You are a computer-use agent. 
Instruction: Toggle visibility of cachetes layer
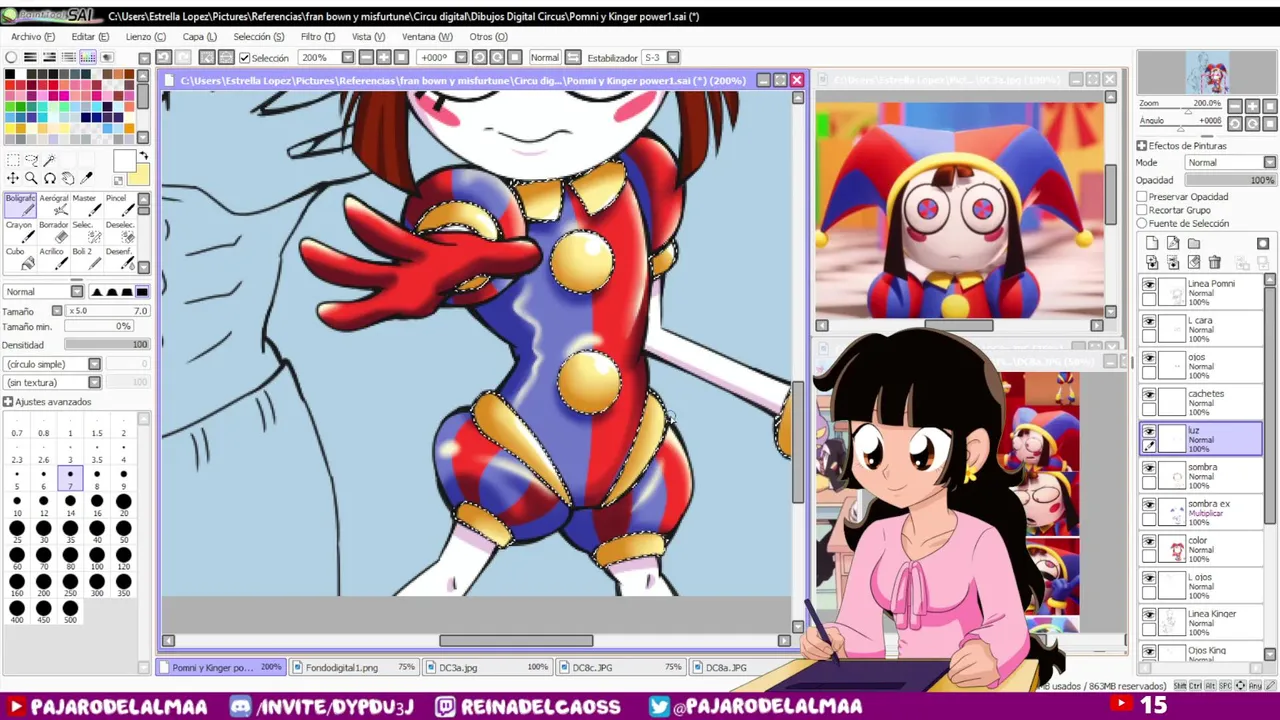pyautogui.click(x=1148, y=397)
